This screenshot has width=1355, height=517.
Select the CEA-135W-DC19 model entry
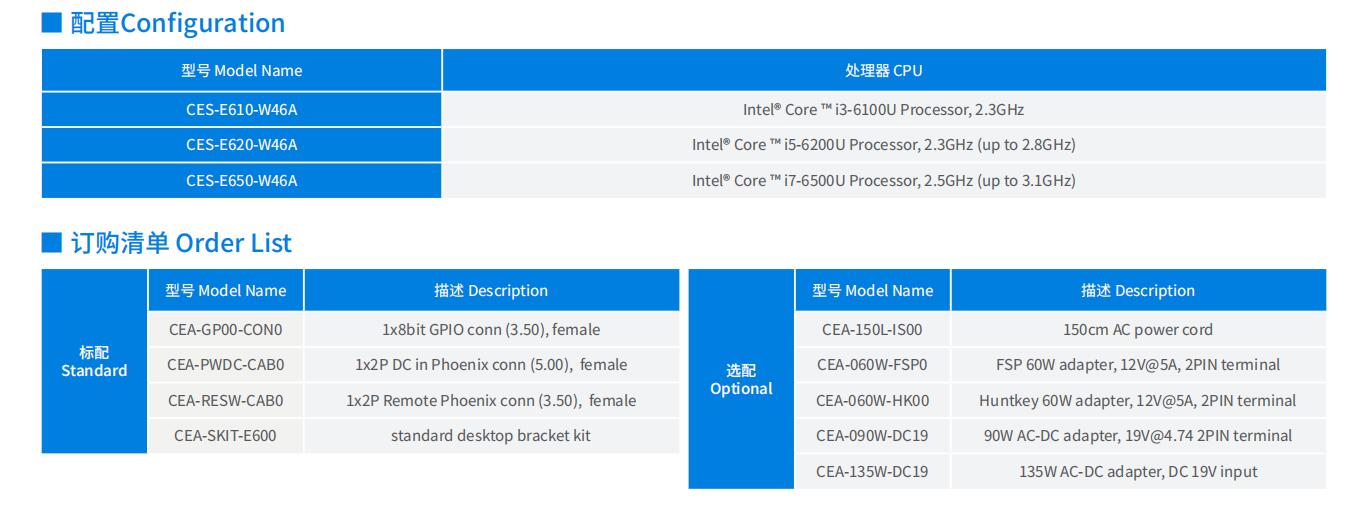click(x=872, y=472)
